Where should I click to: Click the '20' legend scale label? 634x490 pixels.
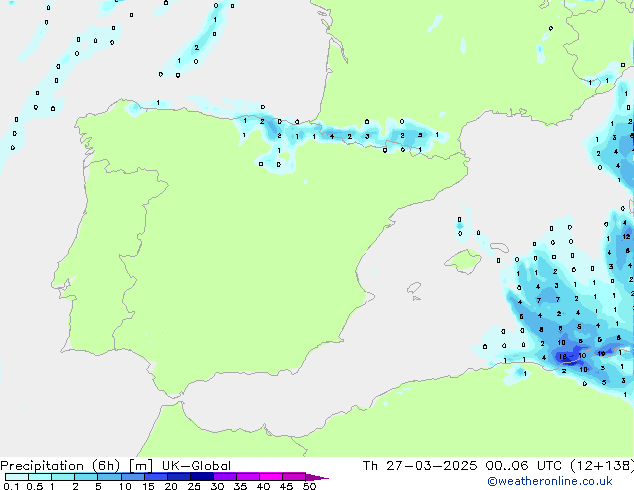tap(171, 486)
